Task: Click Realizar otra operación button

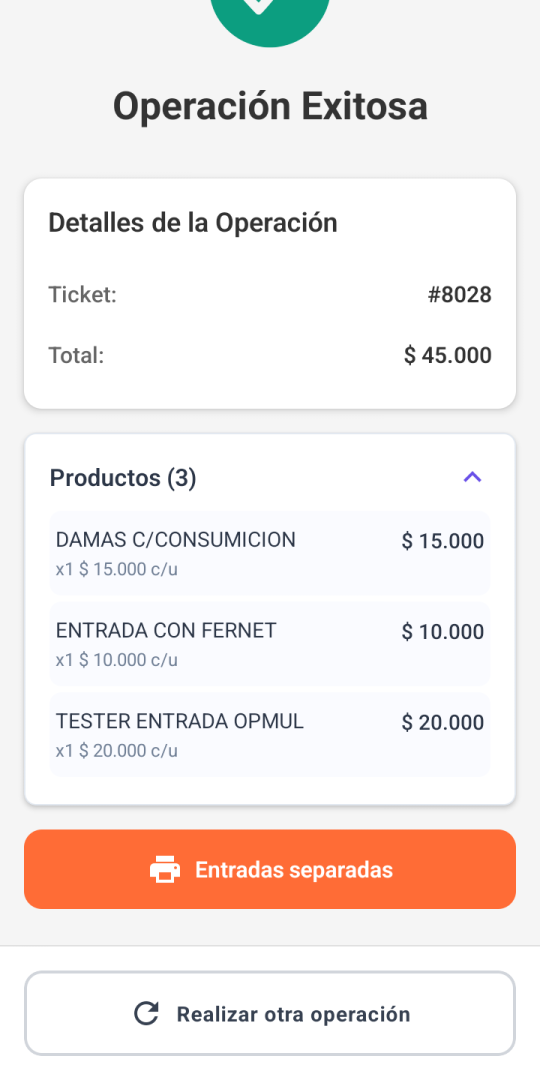Action: (x=270, y=1013)
